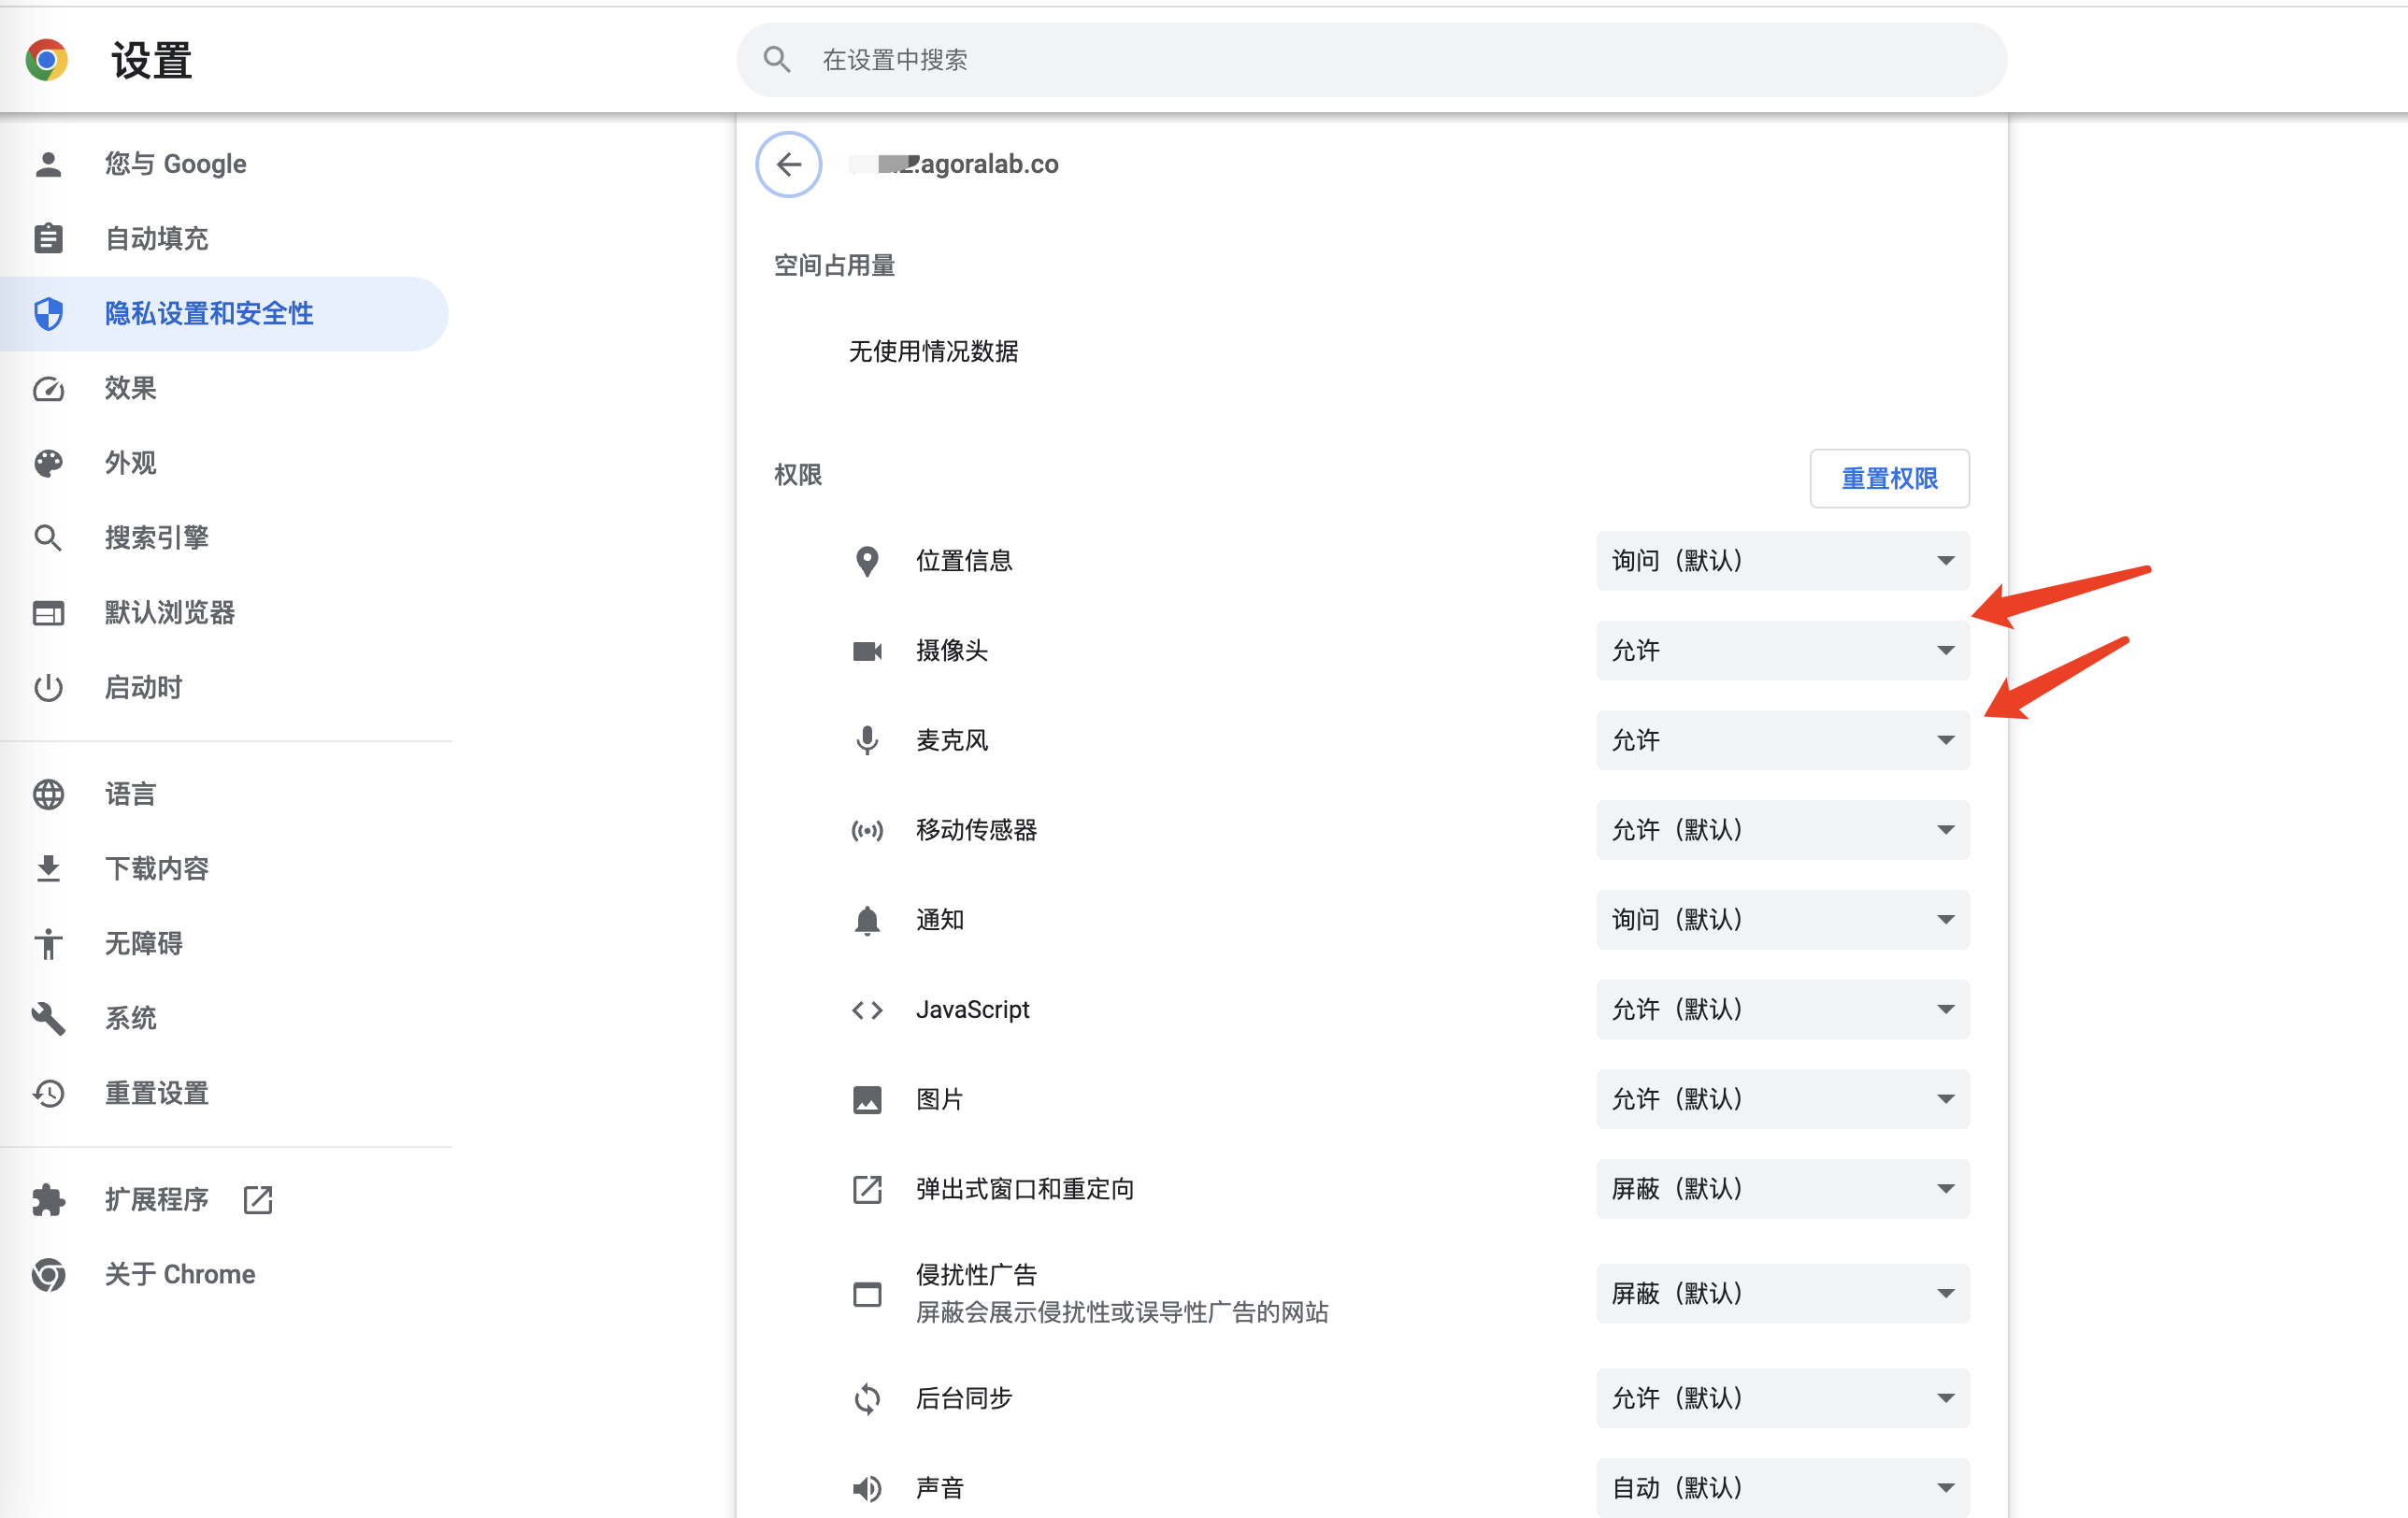This screenshot has height=1518, width=2408.
Task: Click the palette icon next to 外观
Action: click(48, 463)
